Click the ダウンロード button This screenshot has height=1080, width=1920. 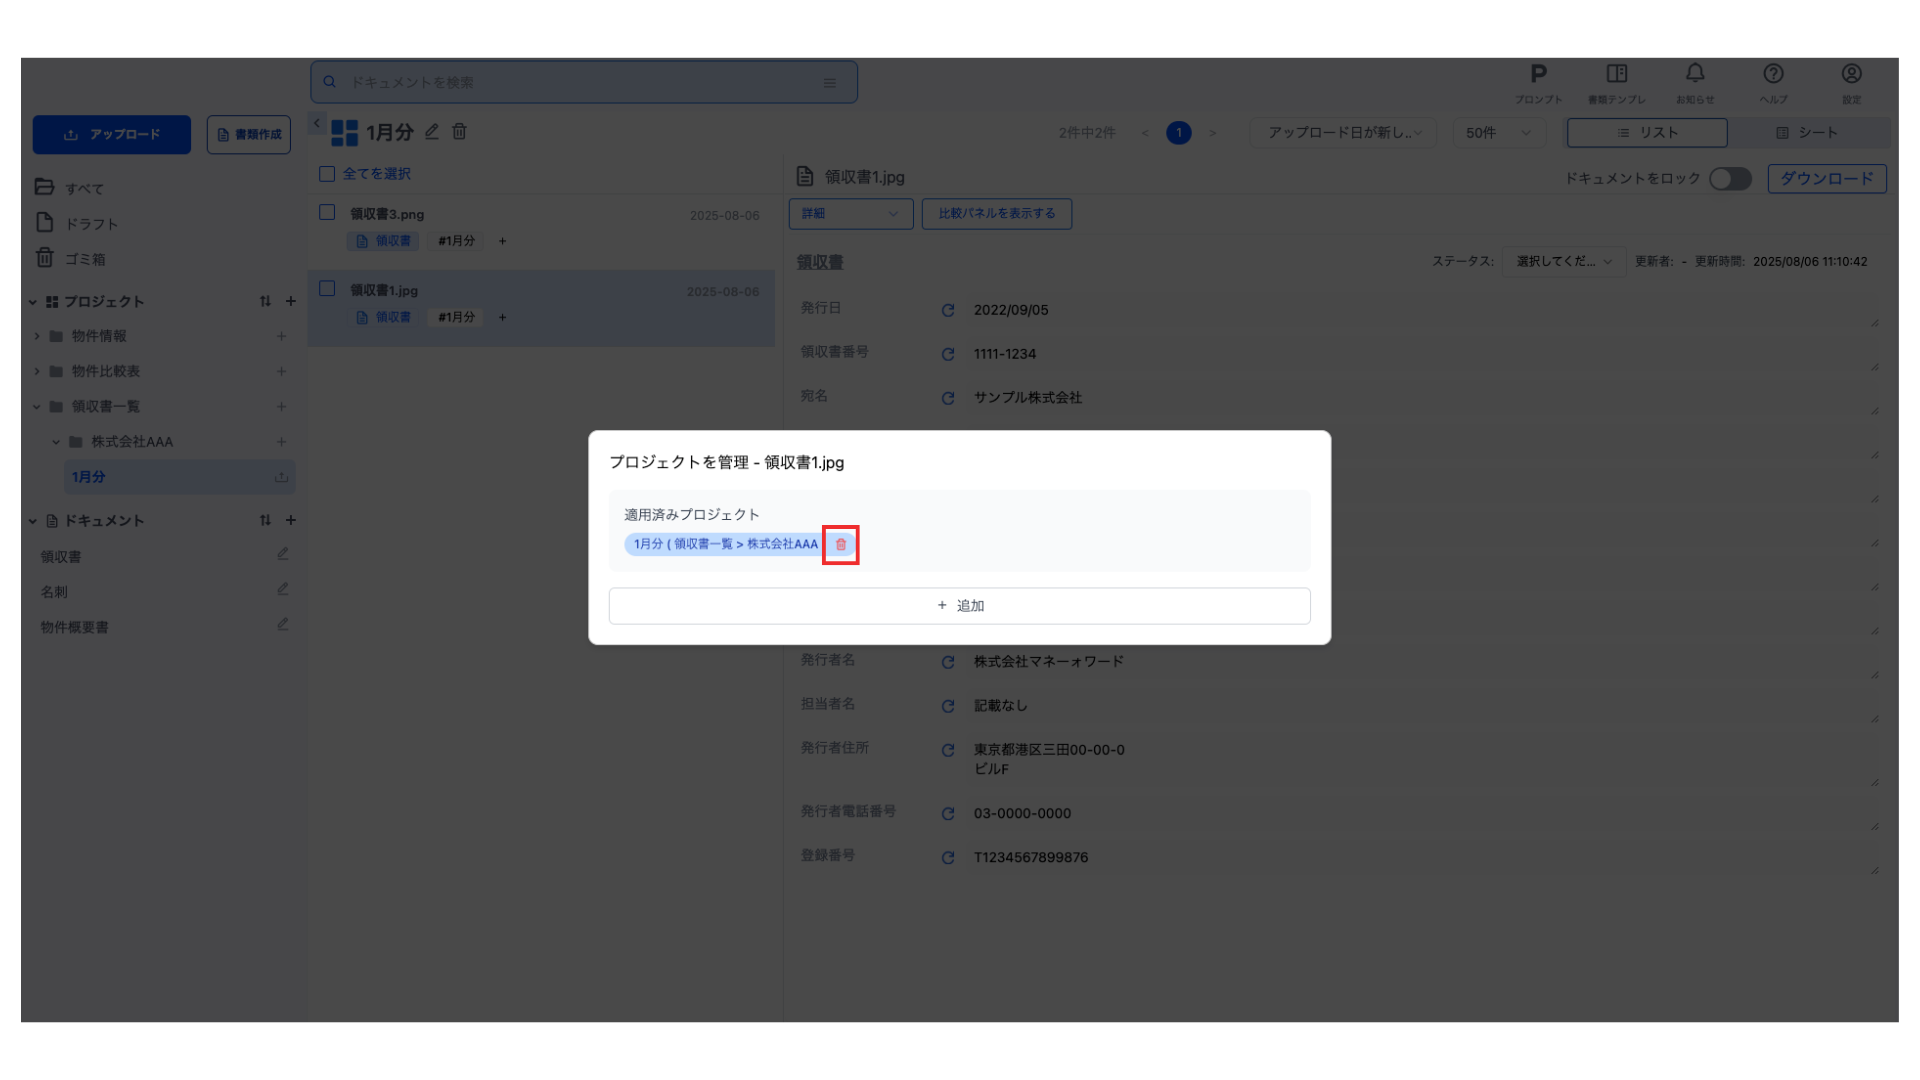pos(1826,179)
